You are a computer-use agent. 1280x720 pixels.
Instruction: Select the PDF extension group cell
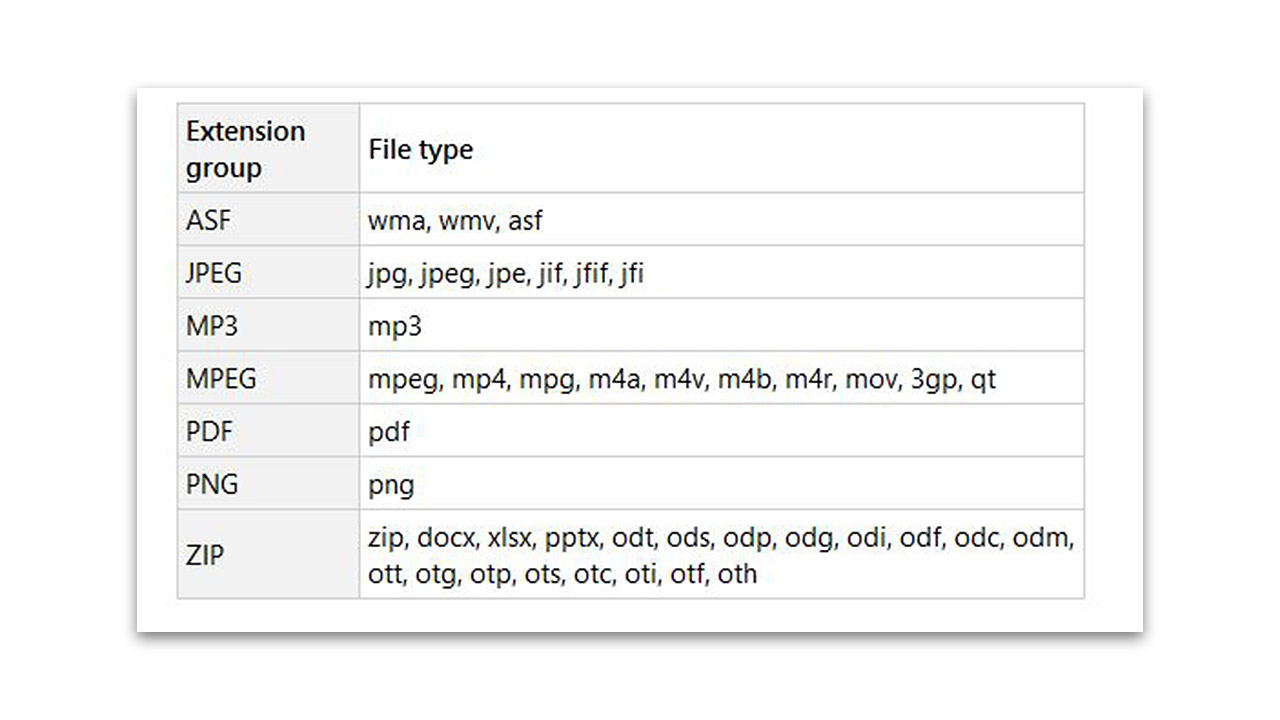268,431
